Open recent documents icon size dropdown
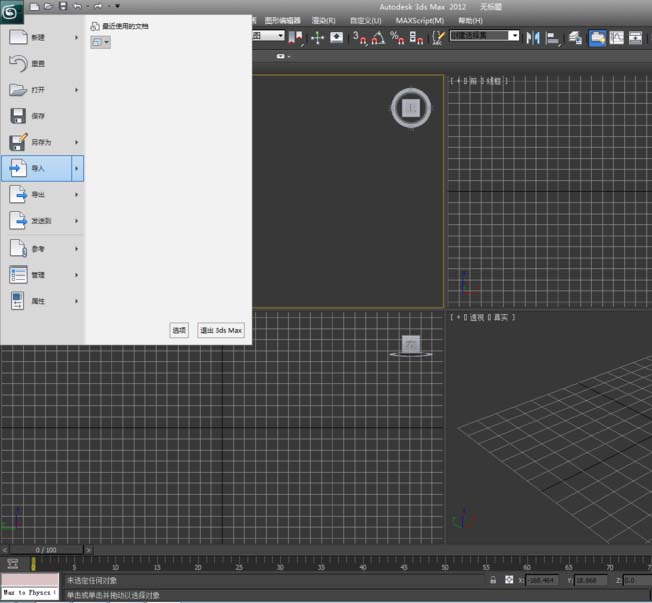This screenshot has height=603, width=652. (100, 42)
